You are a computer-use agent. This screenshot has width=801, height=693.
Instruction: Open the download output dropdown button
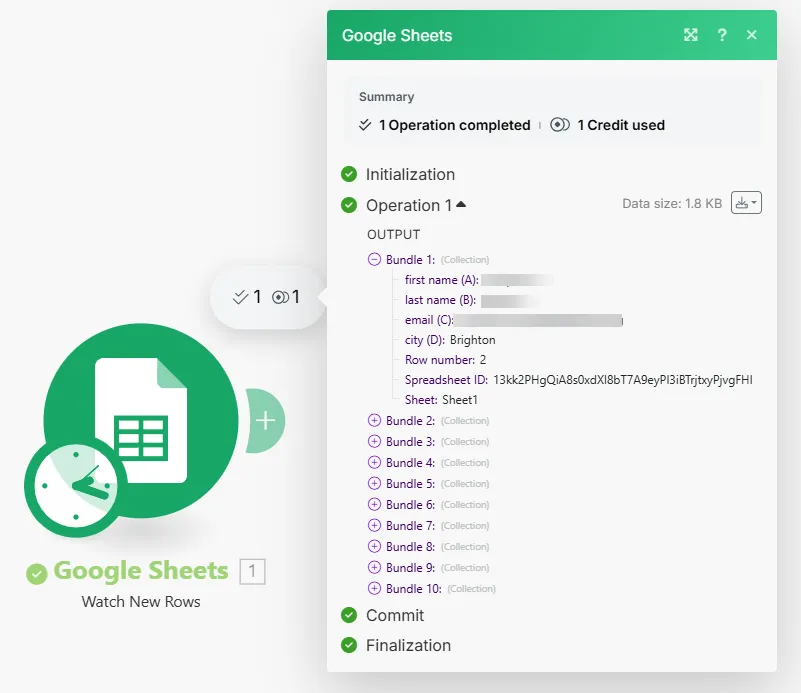tap(746, 203)
